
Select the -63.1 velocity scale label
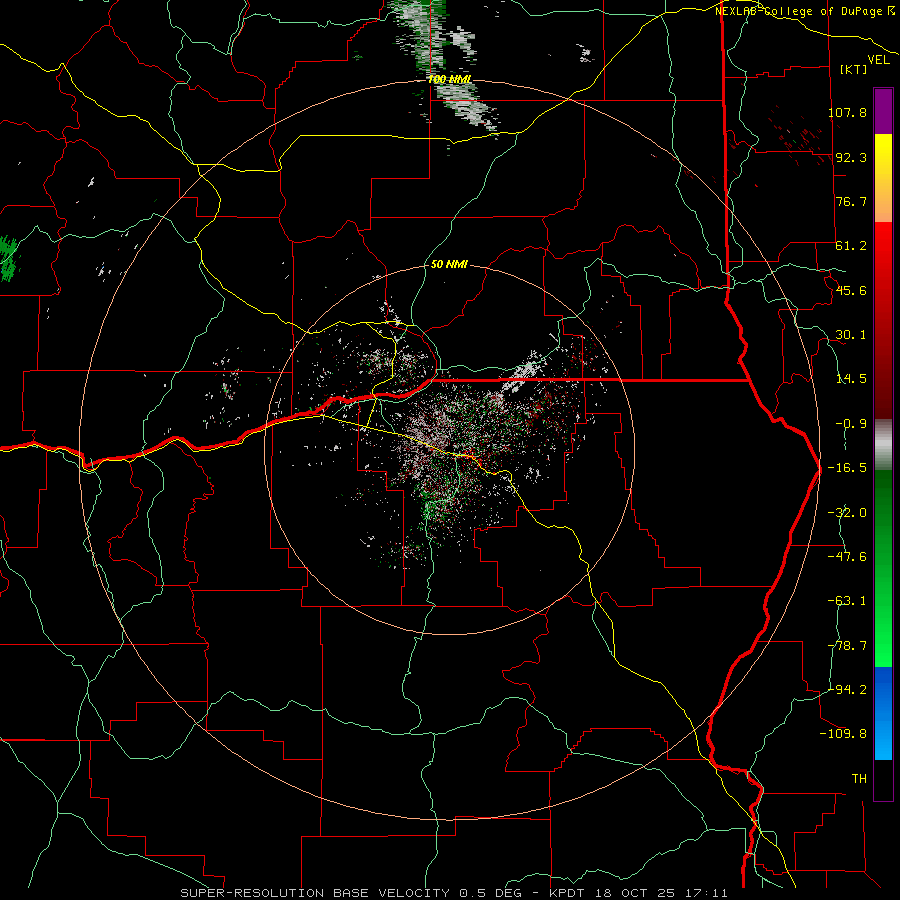pyautogui.click(x=847, y=601)
